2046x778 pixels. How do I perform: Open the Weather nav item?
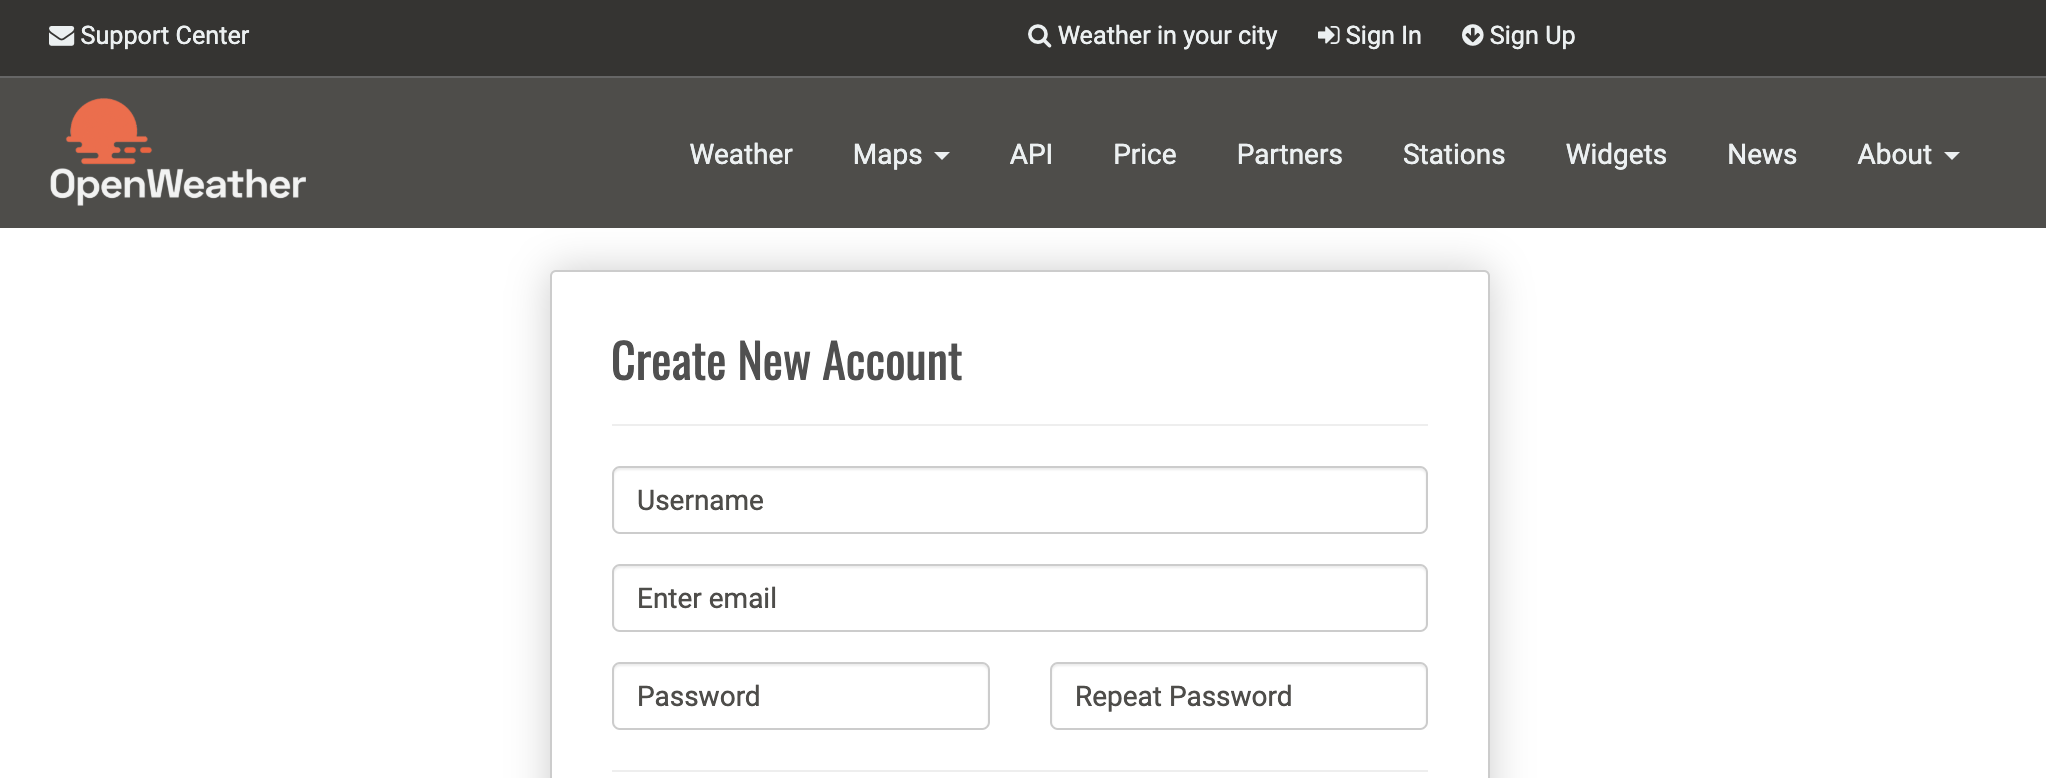click(740, 155)
